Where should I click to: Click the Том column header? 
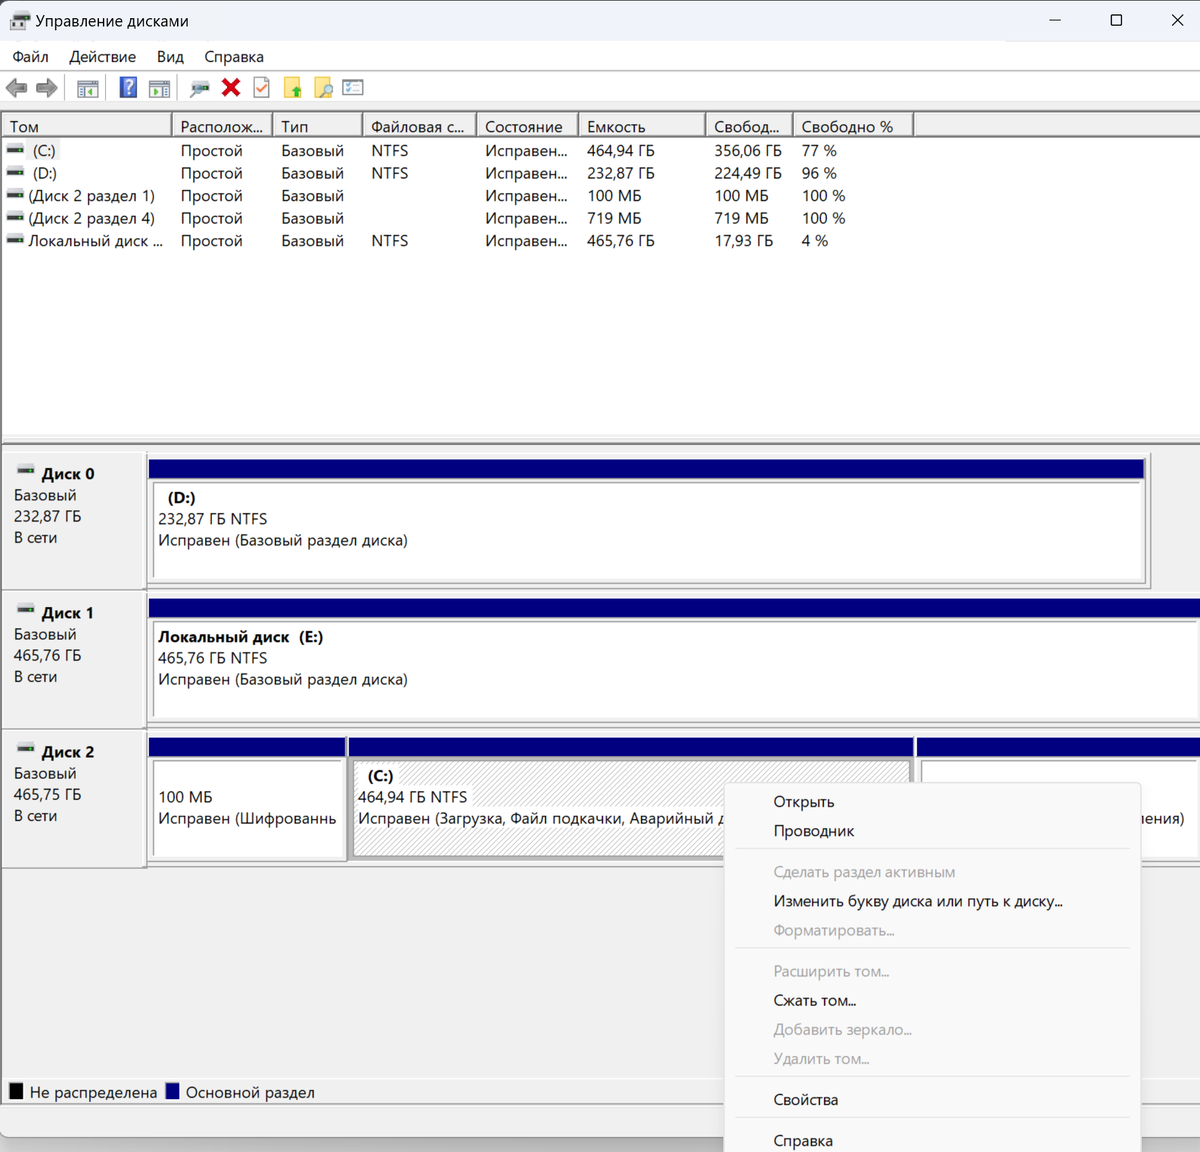87,127
